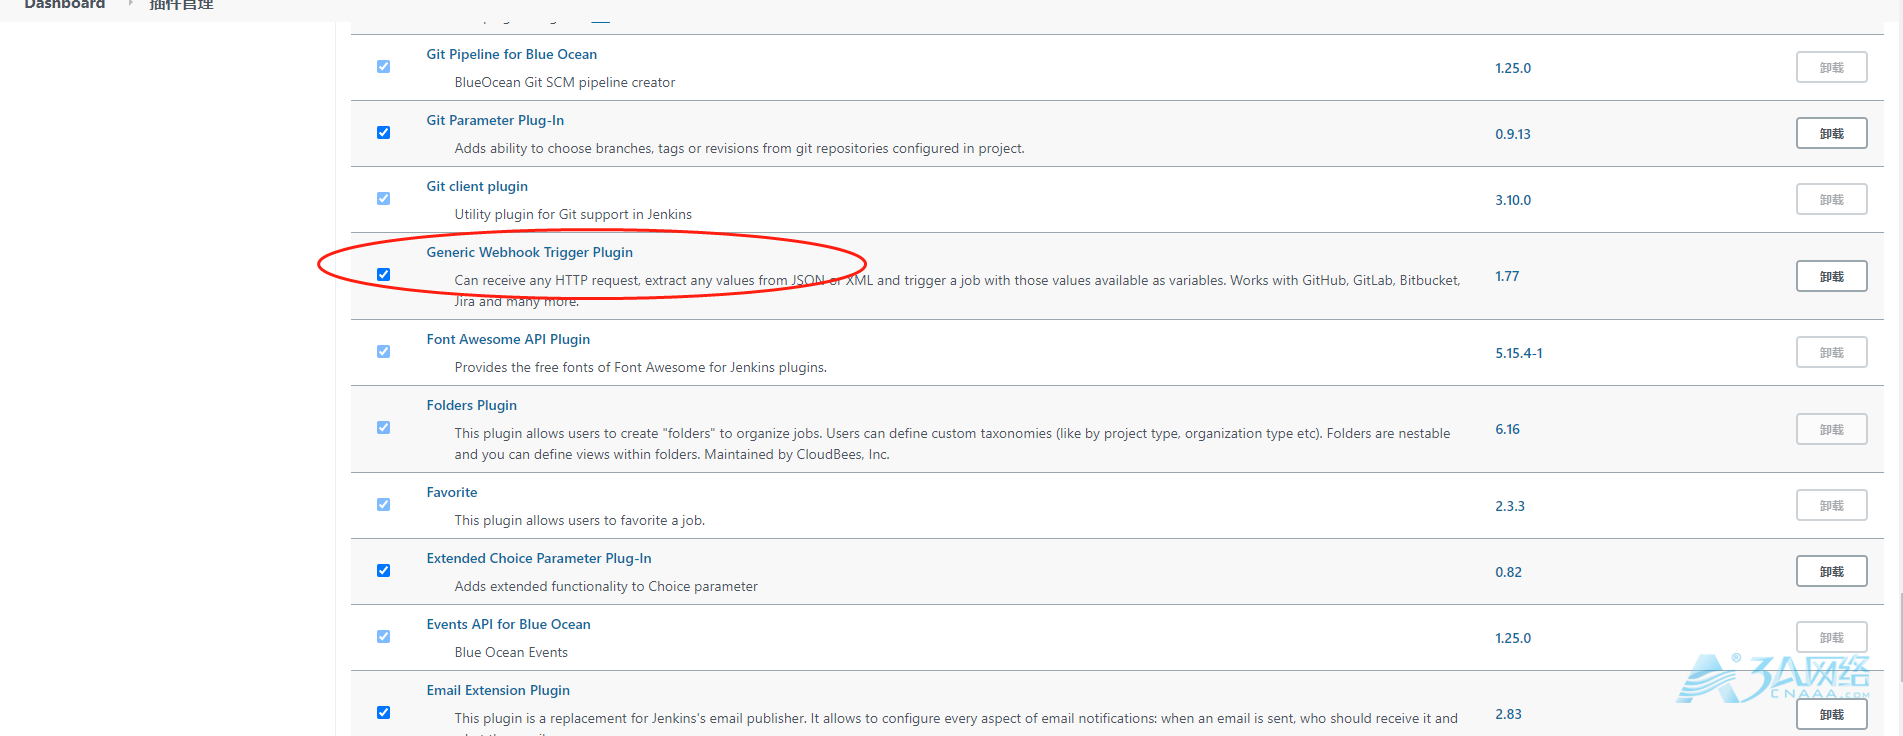Screen dimensions: 1903x736
Task: Uncheck the Git Parameter Plug-In checkbox
Action: (383, 133)
